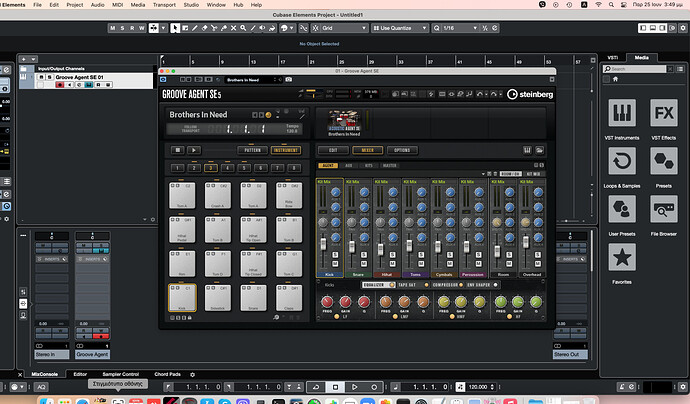This screenshot has height=404, width=690.
Task: Switch to the Editor tab
Action: pos(80,375)
